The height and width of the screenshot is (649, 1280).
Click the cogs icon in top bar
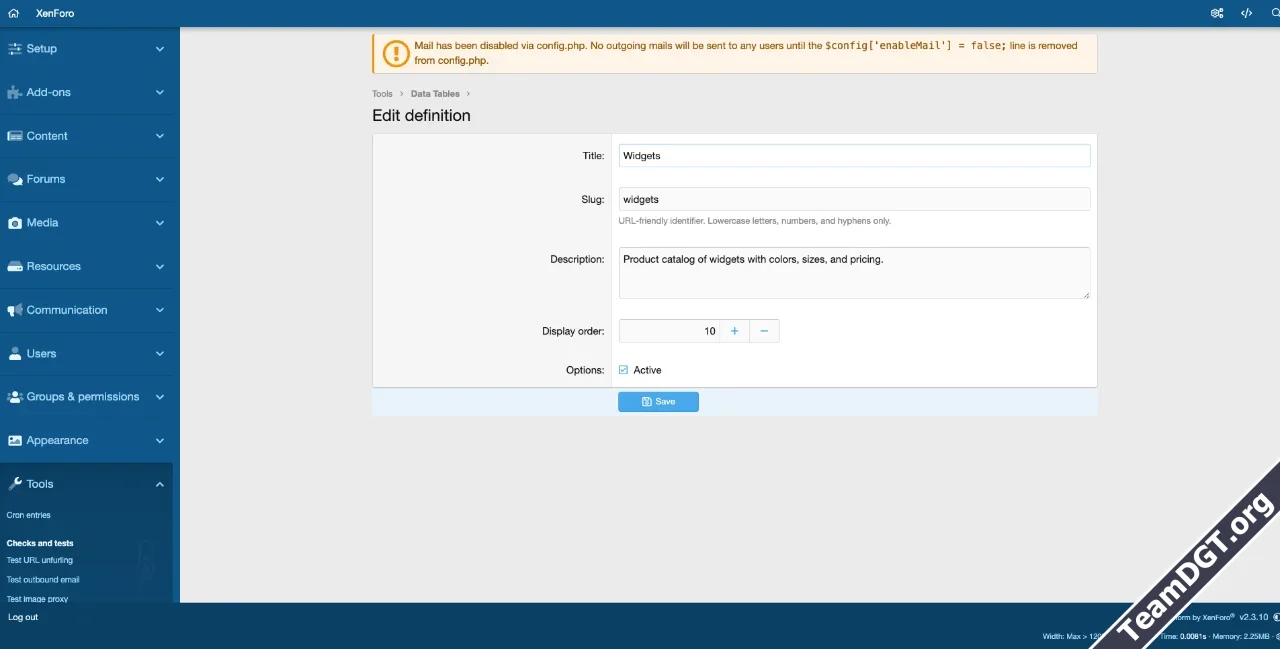pos(1217,13)
